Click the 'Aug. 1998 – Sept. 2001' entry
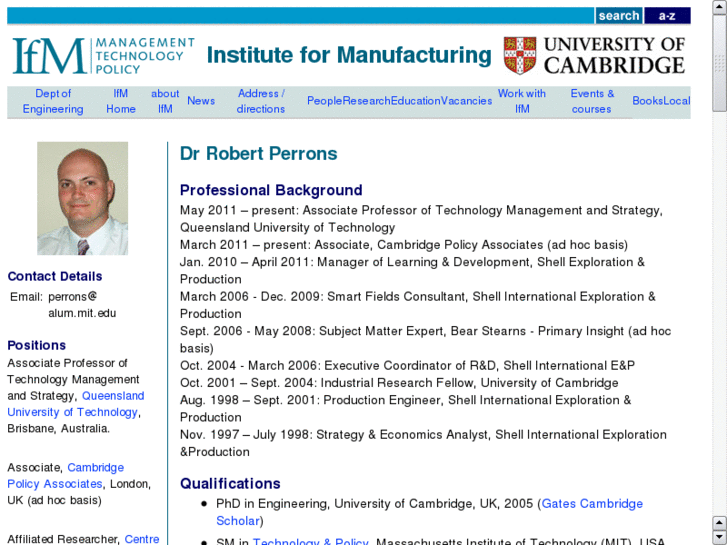 406,409
